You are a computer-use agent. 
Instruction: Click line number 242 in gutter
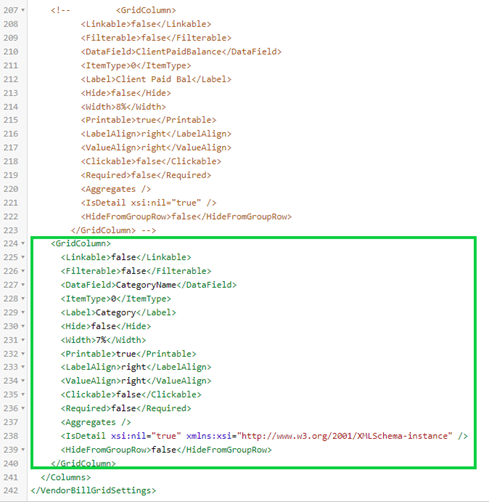[x=11, y=491]
